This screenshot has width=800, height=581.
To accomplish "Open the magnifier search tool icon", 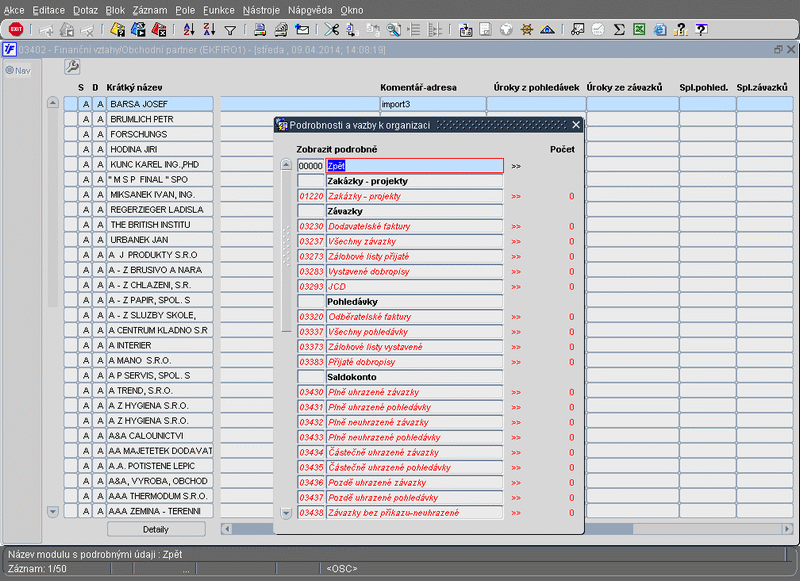I will pos(393,30).
